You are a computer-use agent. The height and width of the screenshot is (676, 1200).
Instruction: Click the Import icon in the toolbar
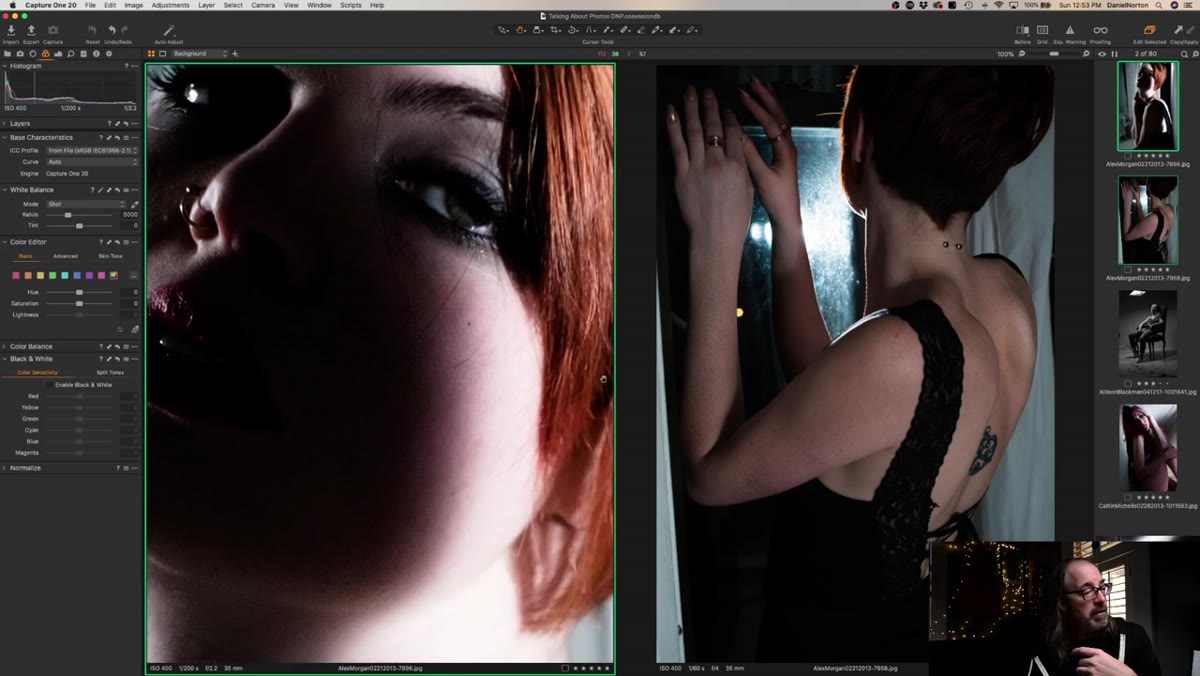10,31
